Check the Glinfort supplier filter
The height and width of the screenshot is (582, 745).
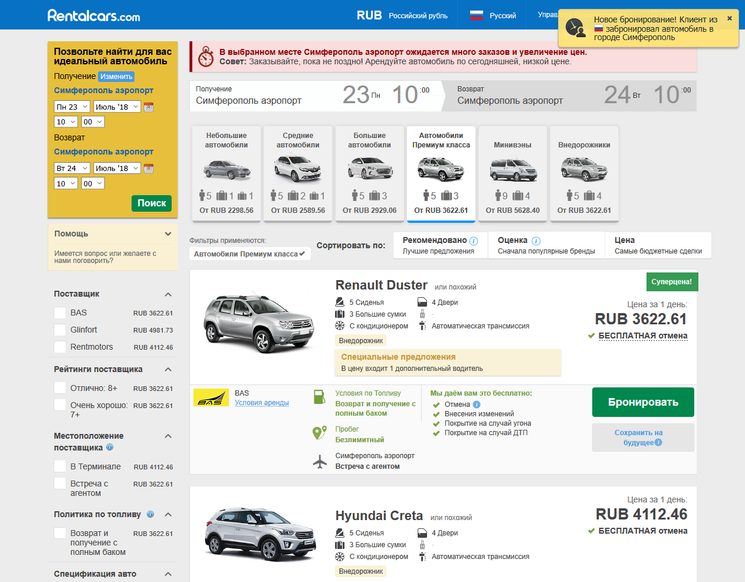pos(60,330)
